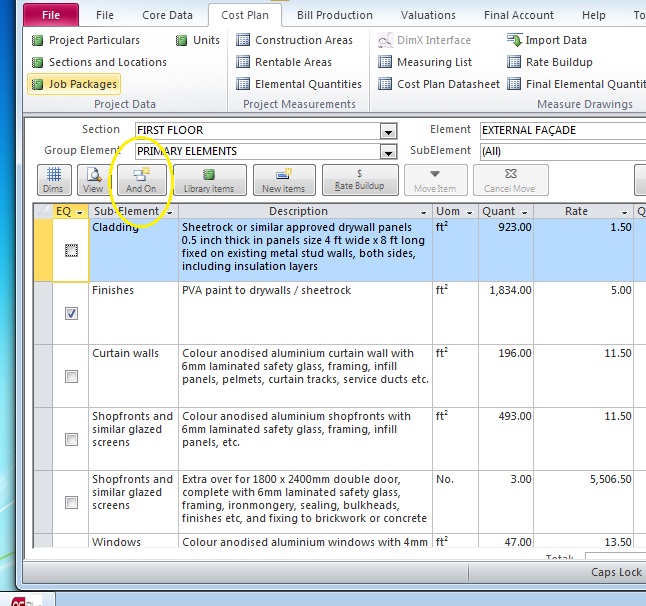Switch to the Final Account tab
Screen dimensions: 646x606
click(x=519, y=15)
